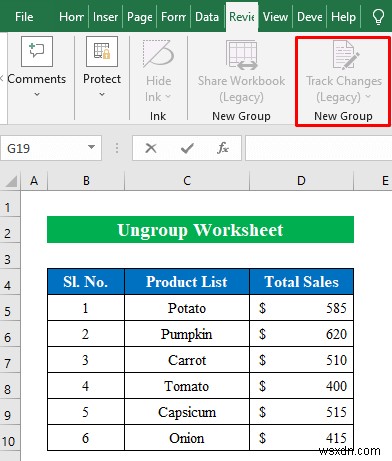Select the Capsicum cell
This screenshot has width=392, height=461.
coord(187,412)
